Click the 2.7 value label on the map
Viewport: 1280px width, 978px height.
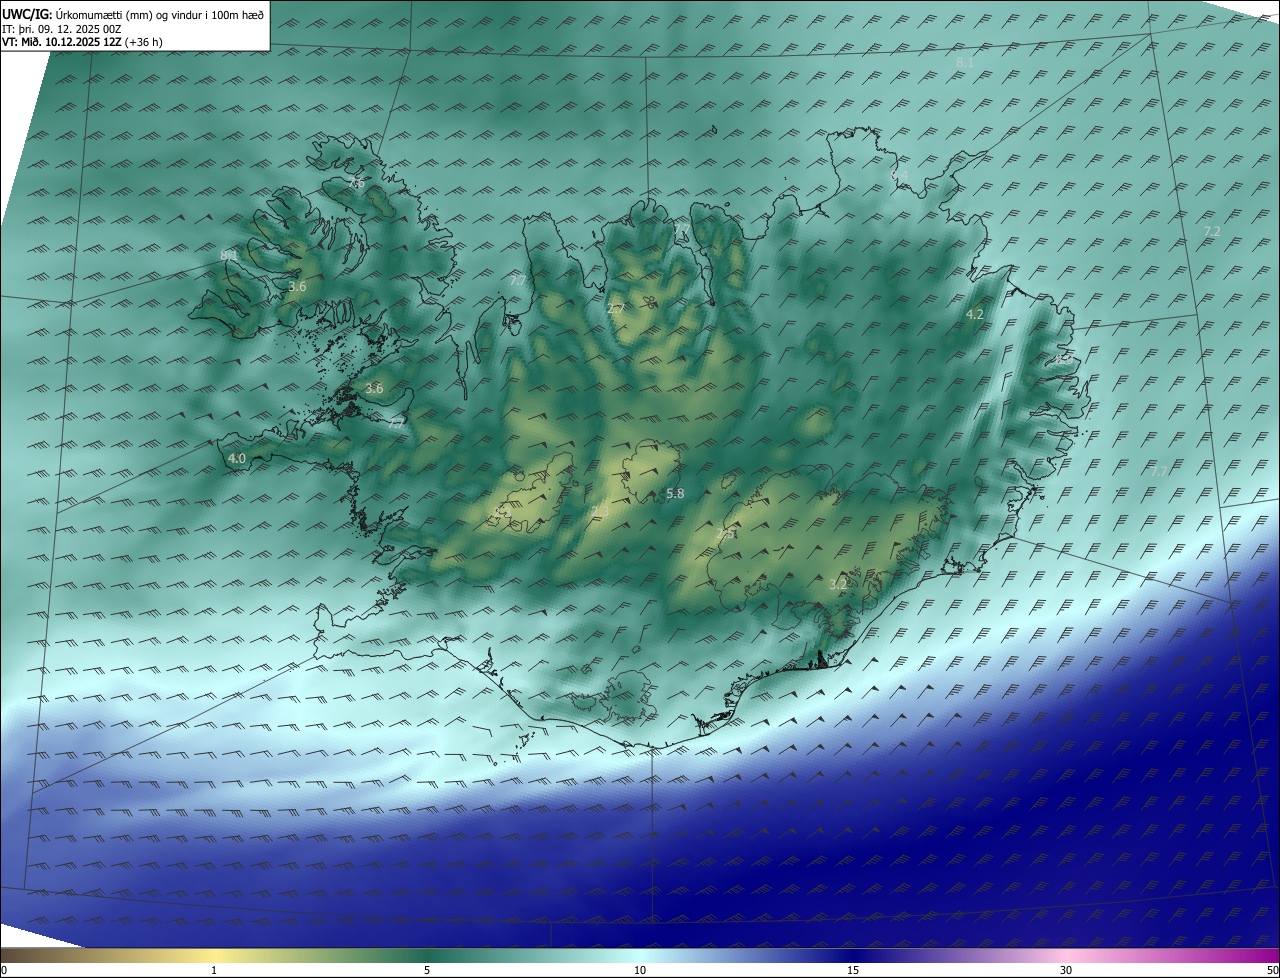pyautogui.click(x=615, y=309)
